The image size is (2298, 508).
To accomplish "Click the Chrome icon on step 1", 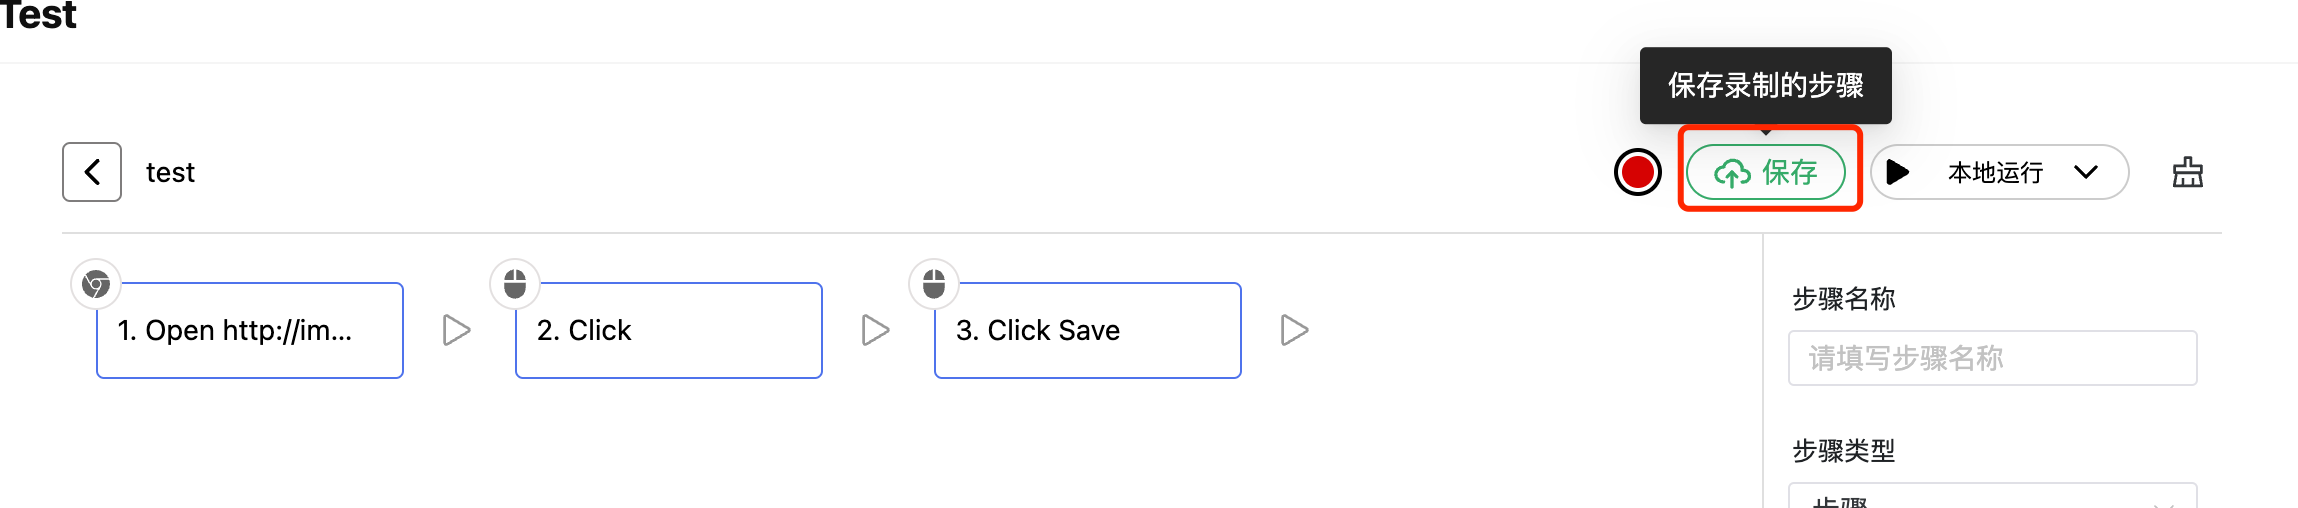I will pyautogui.click(x=96, y=285).
